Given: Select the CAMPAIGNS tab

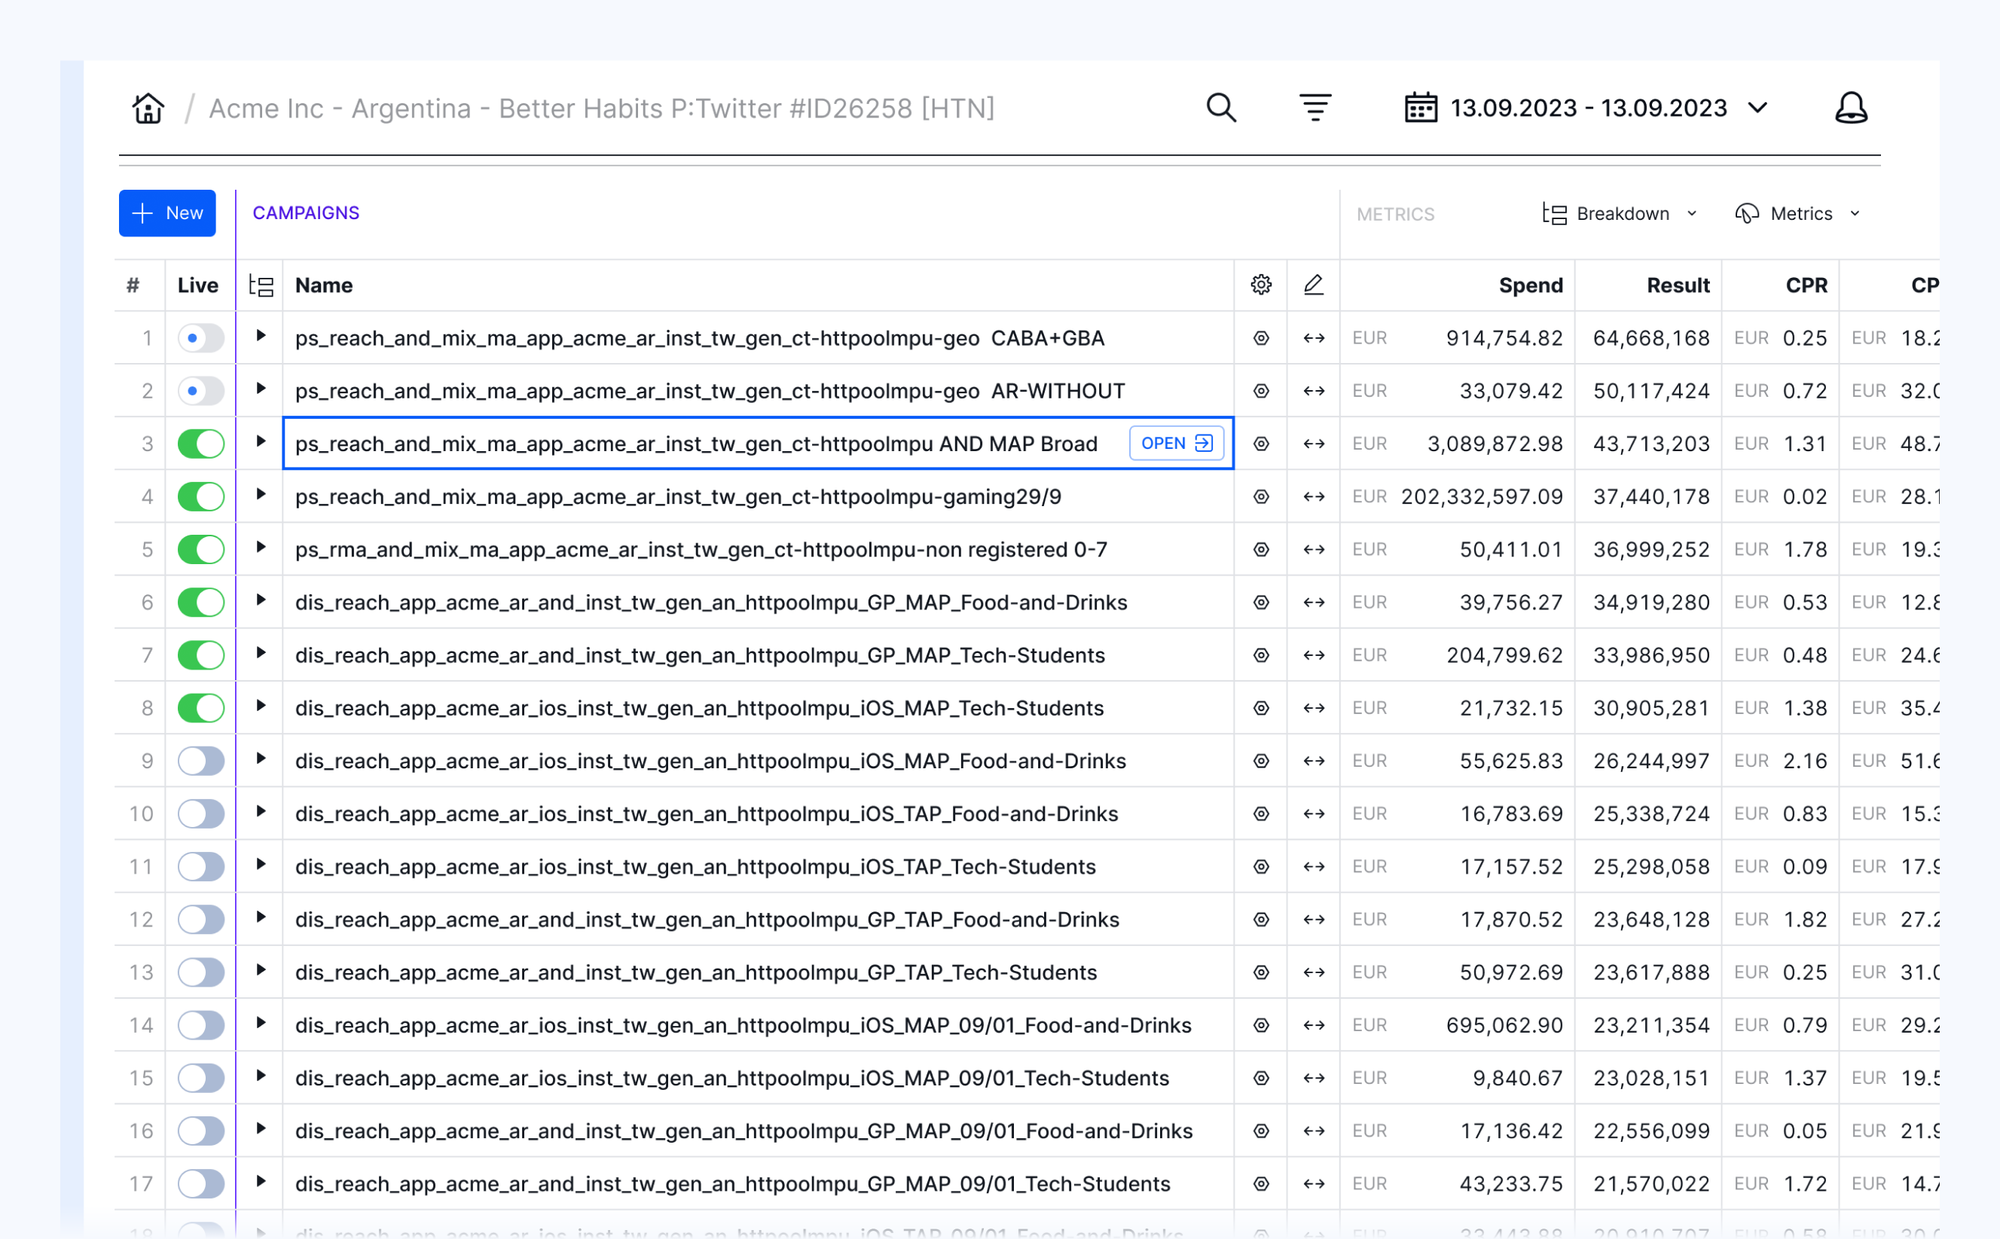Looking at the screenshot, I should tap(305, 213).
